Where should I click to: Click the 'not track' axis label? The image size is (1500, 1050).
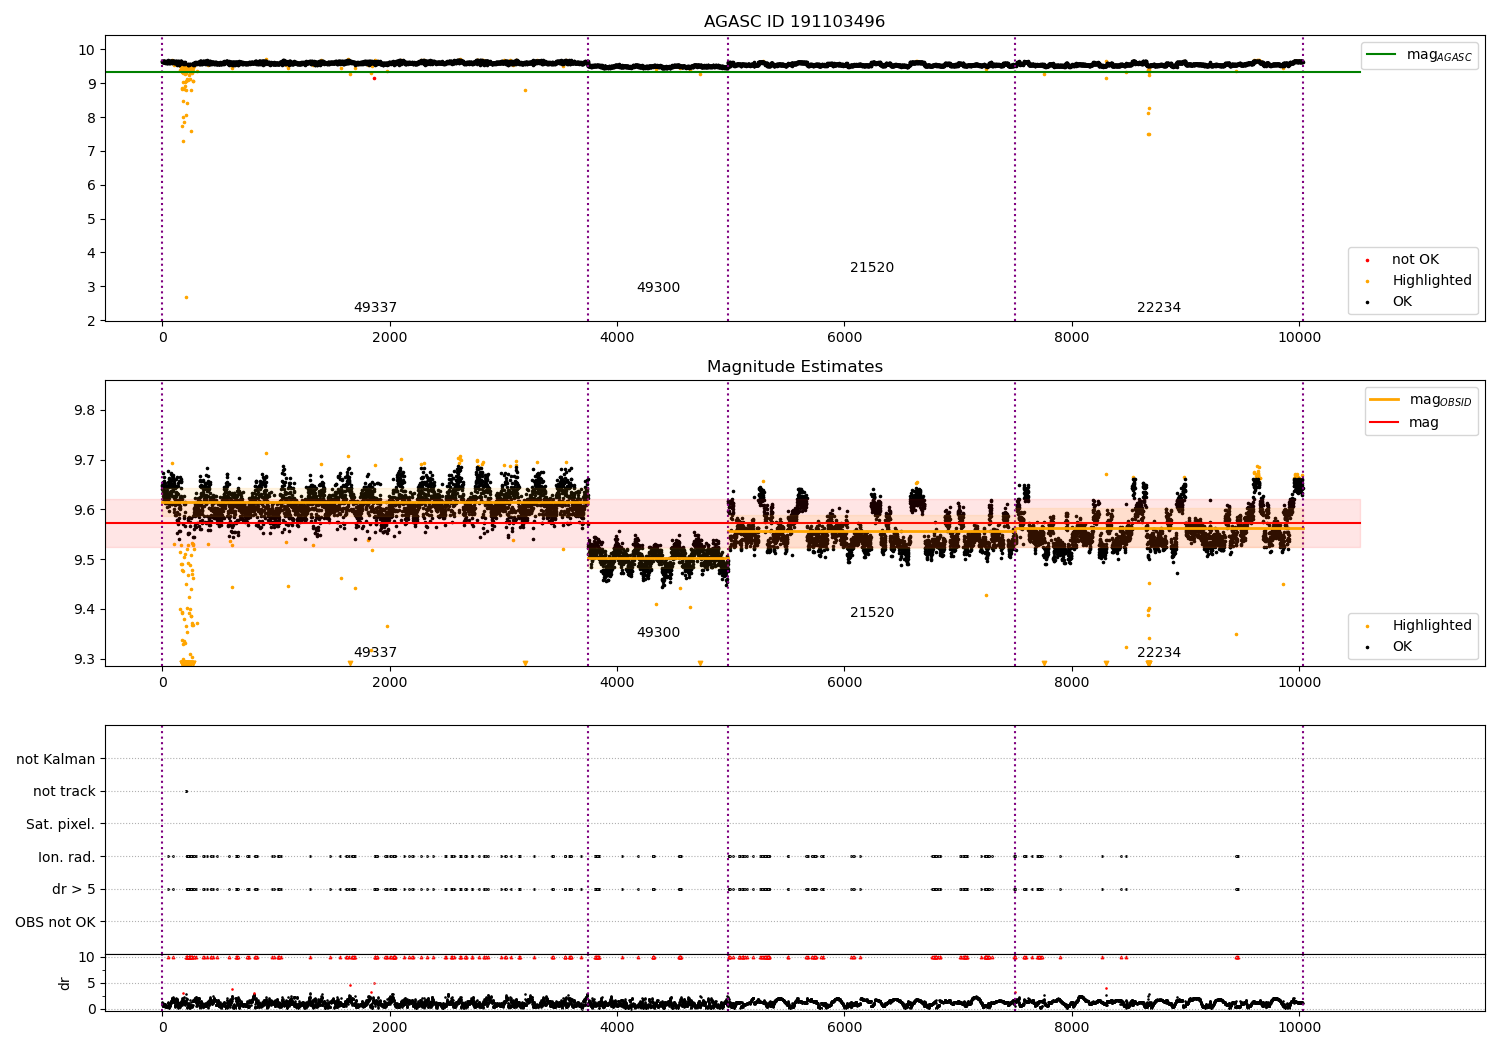[64, 792]
